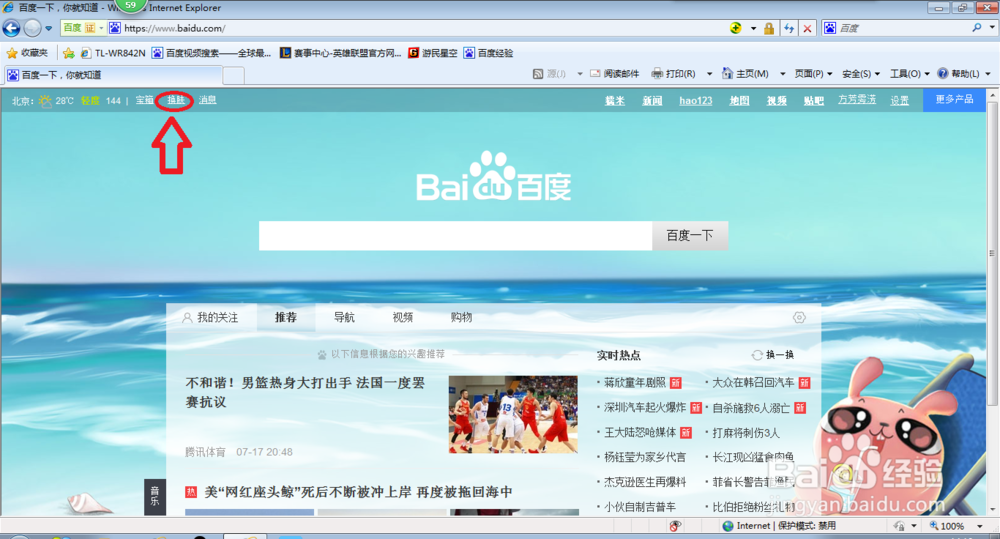Stop loading with the red X icon
1000x539 pixels.
pyautogui.click(x=807, y=28)
